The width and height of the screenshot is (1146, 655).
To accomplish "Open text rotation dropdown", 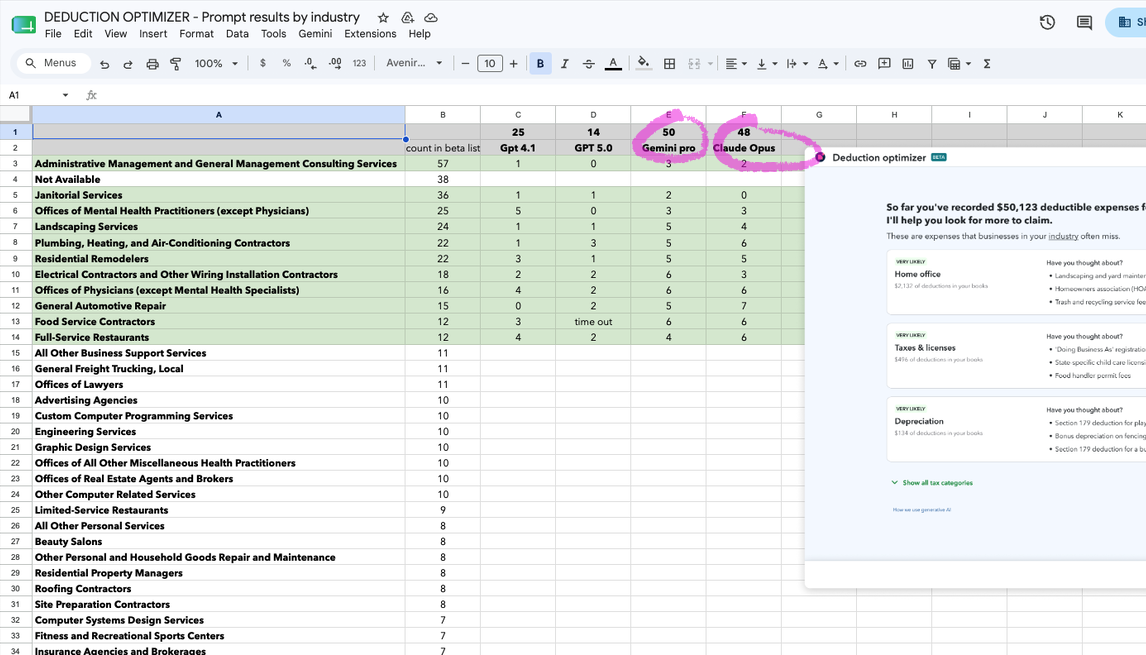I will pyautogui.click(x=827, y=64).
